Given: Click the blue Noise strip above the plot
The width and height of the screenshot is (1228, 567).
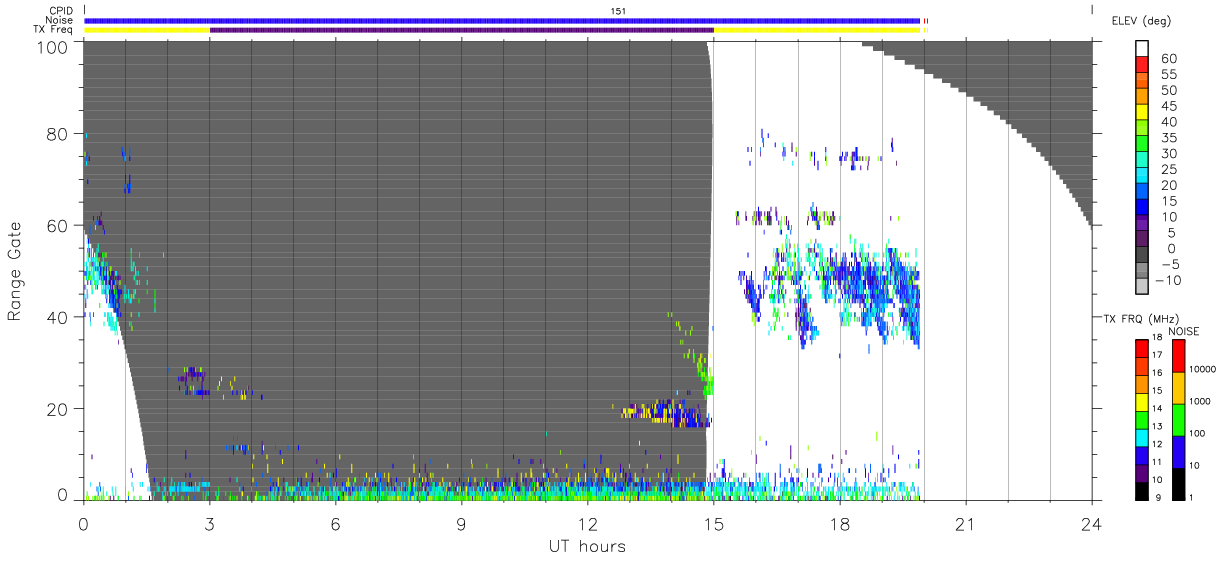Looking at the screenshot, I should pos(502,20).
